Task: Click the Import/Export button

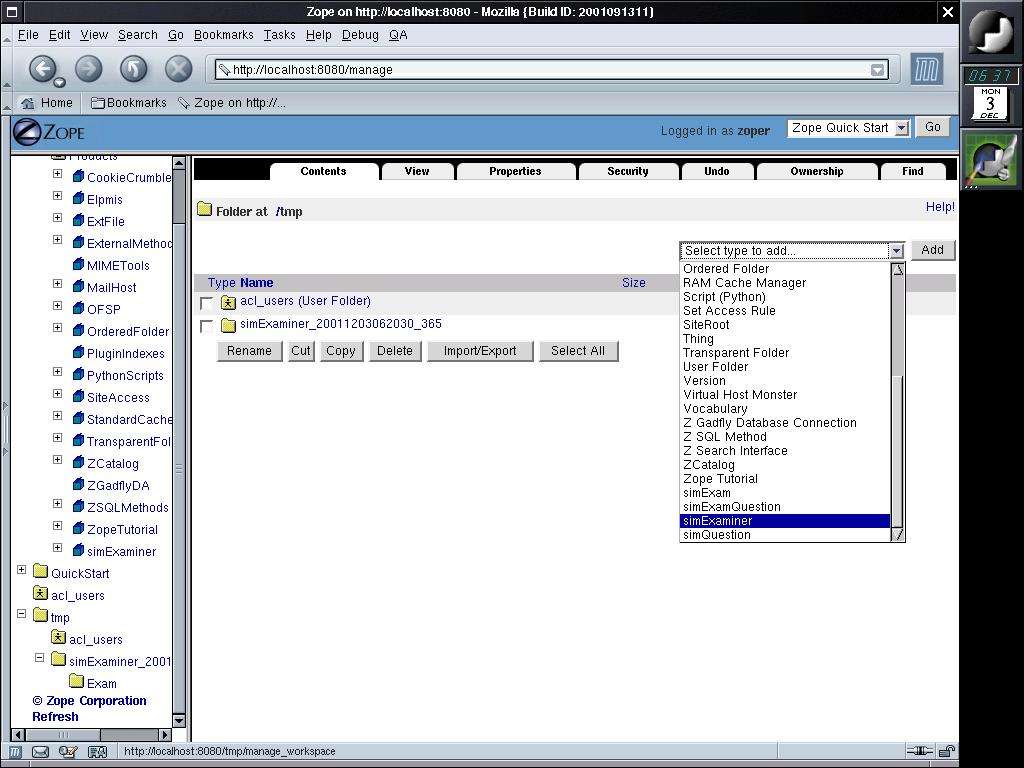Action: (x=480, y=351)
